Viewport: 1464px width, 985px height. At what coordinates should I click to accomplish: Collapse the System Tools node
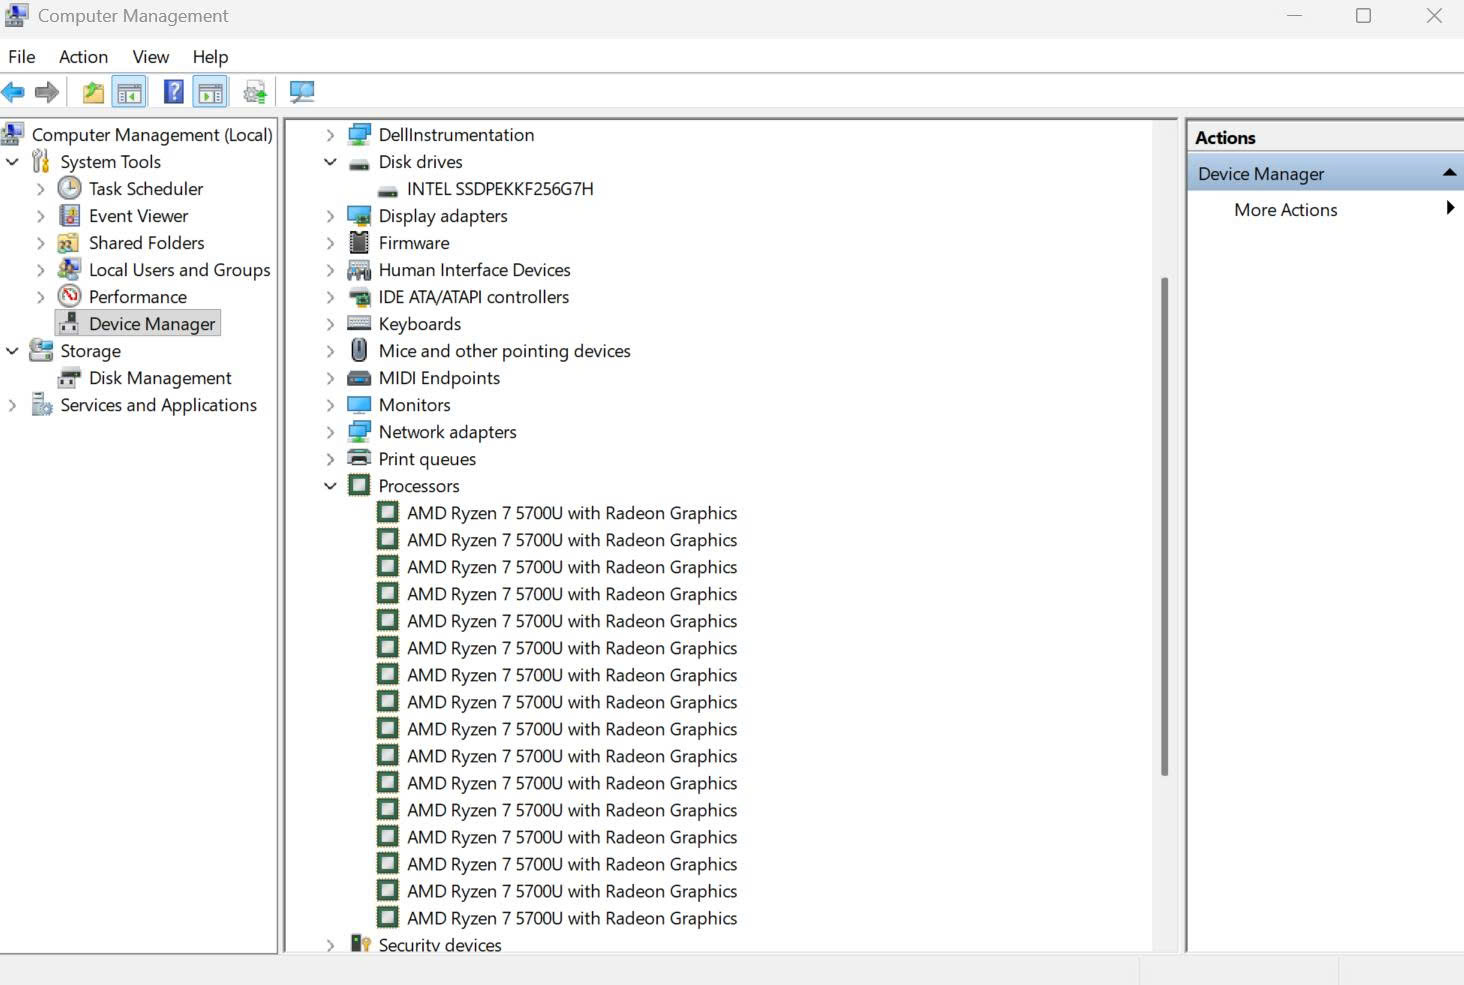point(12,162)
